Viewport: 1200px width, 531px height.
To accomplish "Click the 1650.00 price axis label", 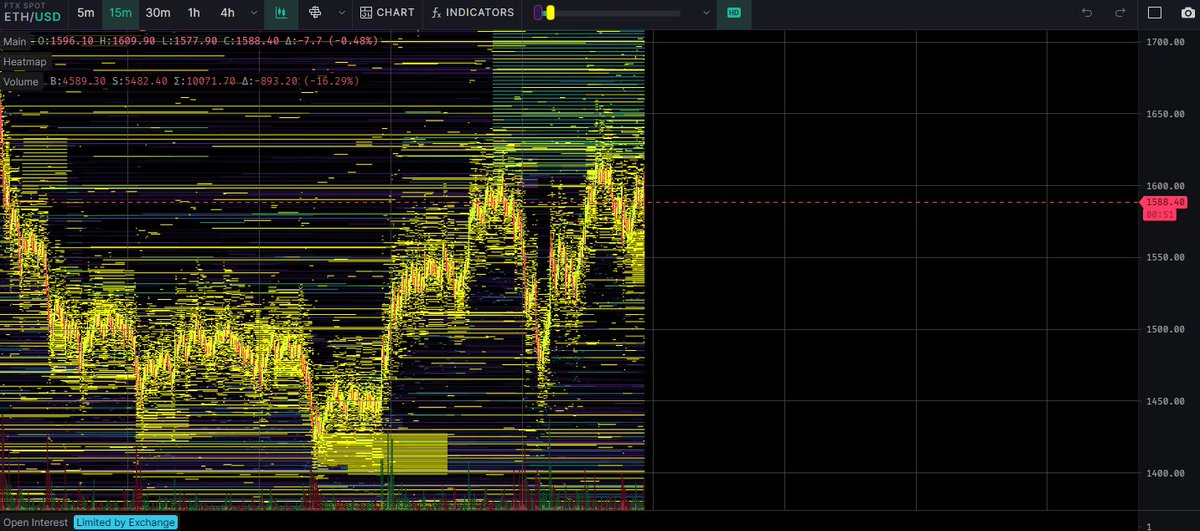I will (1164, 114).
